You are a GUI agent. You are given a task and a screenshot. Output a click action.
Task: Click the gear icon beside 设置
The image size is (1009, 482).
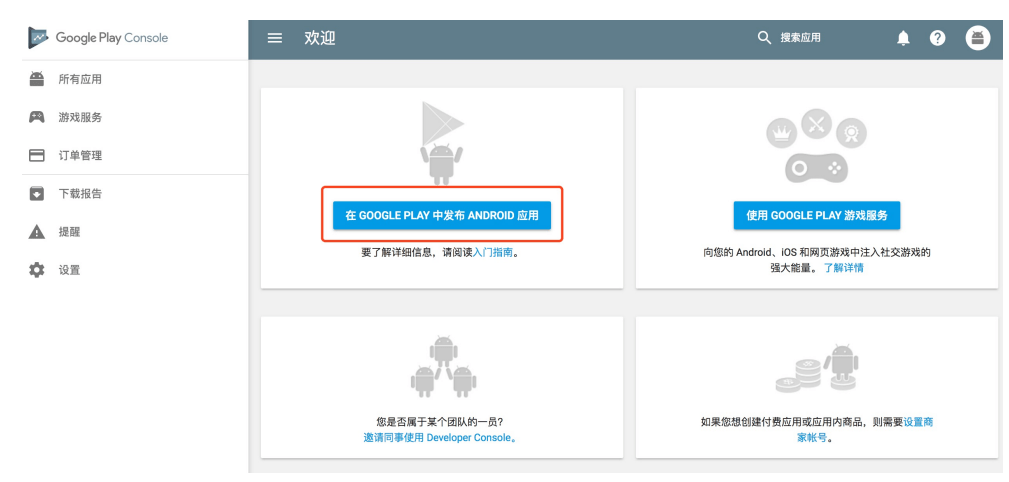coord(37,270)
